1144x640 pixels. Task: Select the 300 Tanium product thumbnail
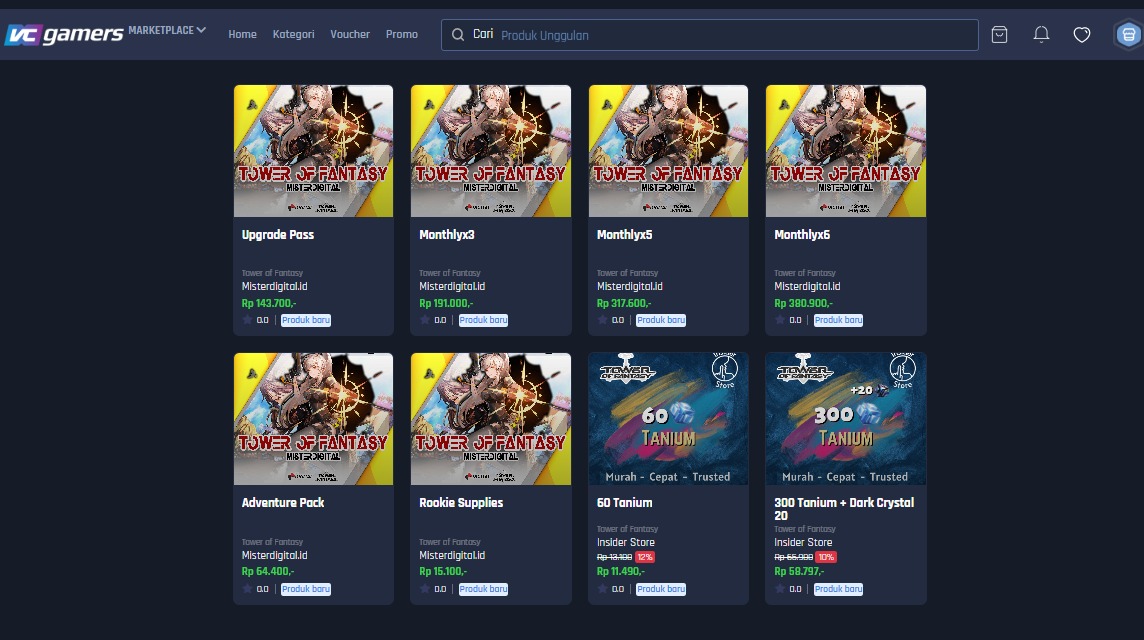pos(845,419)
